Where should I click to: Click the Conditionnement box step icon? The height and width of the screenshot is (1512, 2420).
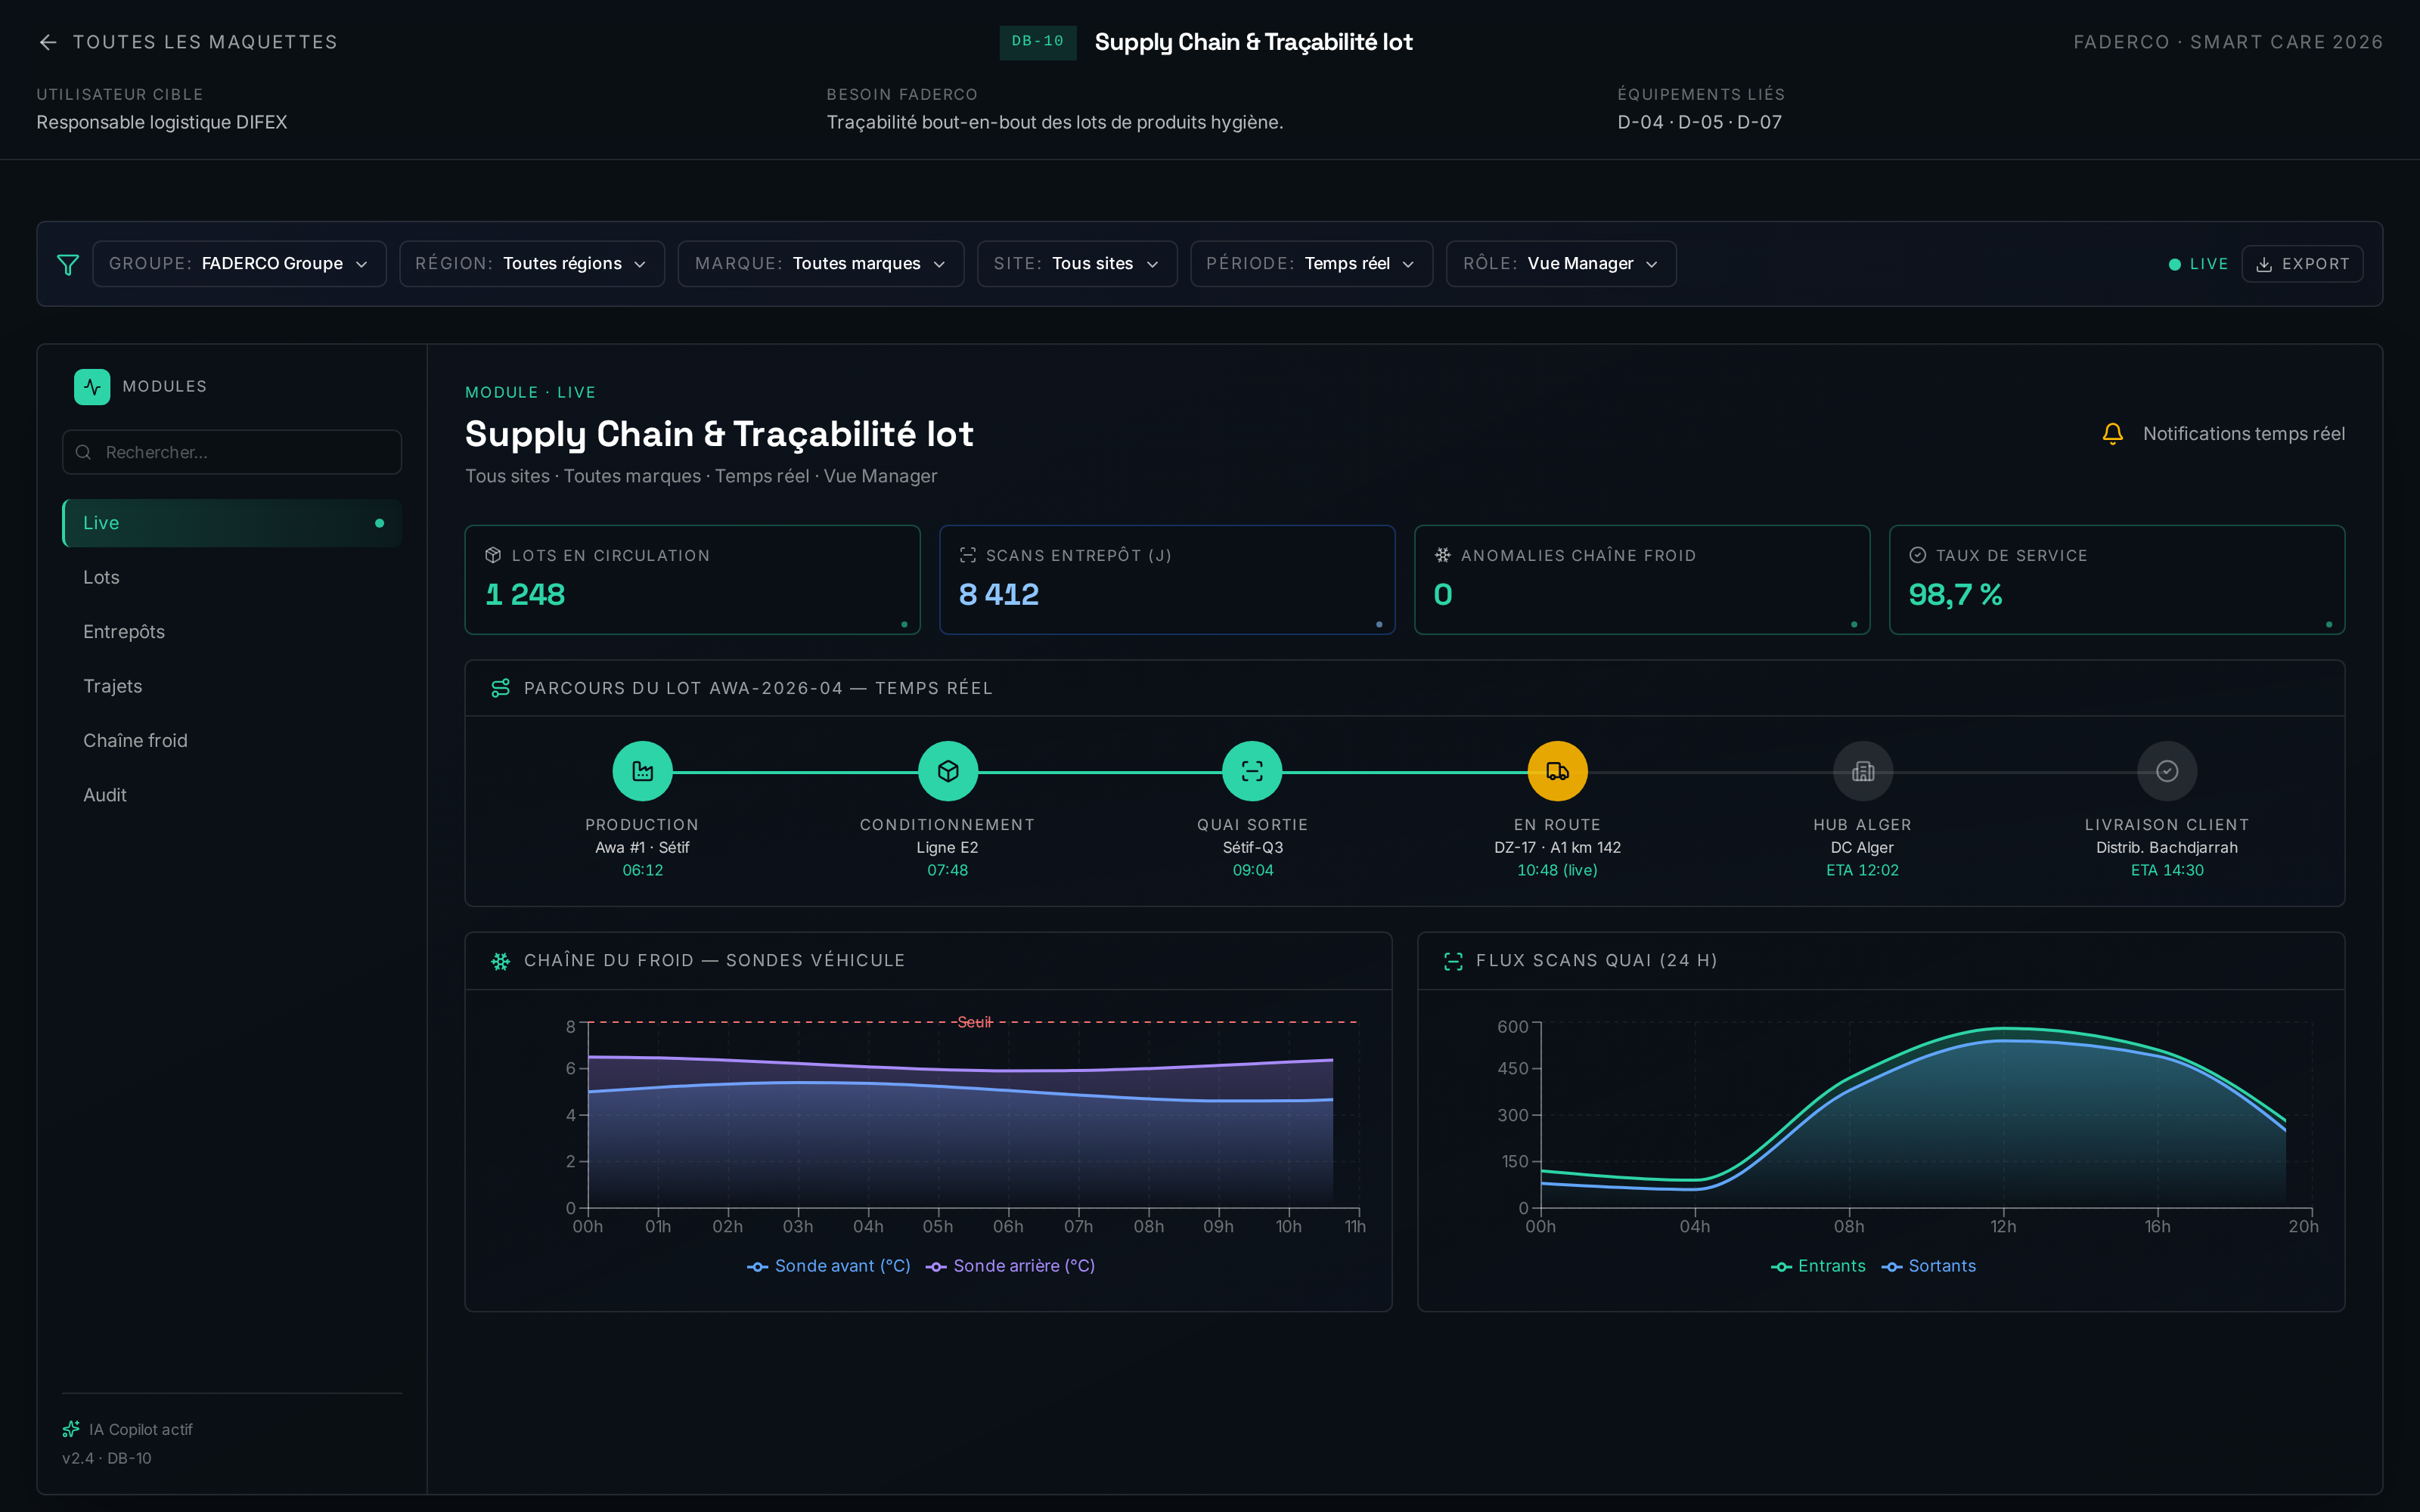coord(947,771)
